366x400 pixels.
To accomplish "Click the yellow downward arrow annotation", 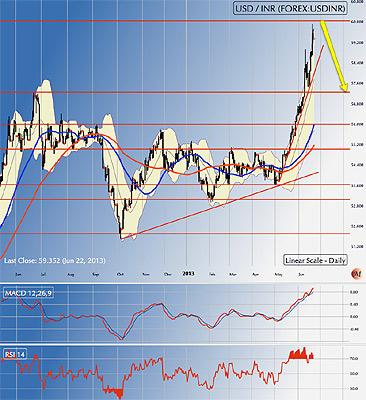I will pos(334,56).
